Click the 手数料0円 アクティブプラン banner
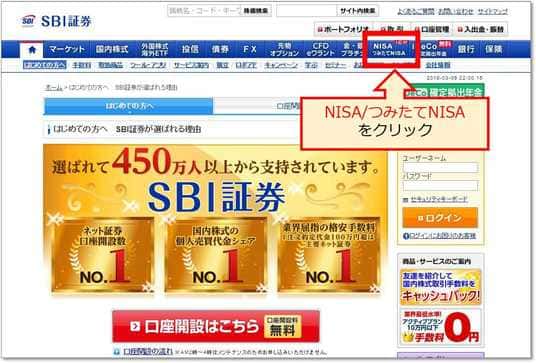The image size is (536, 363). (x=440, y=327)
